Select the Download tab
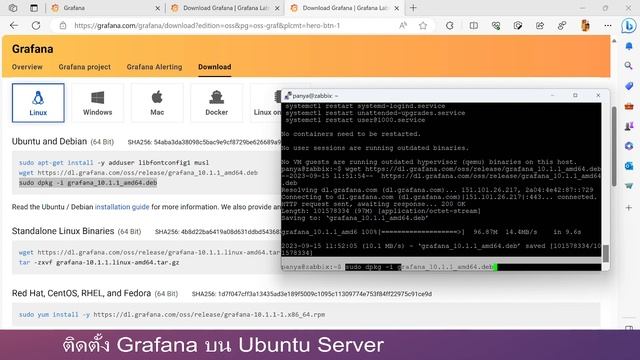 pos(215,67)
